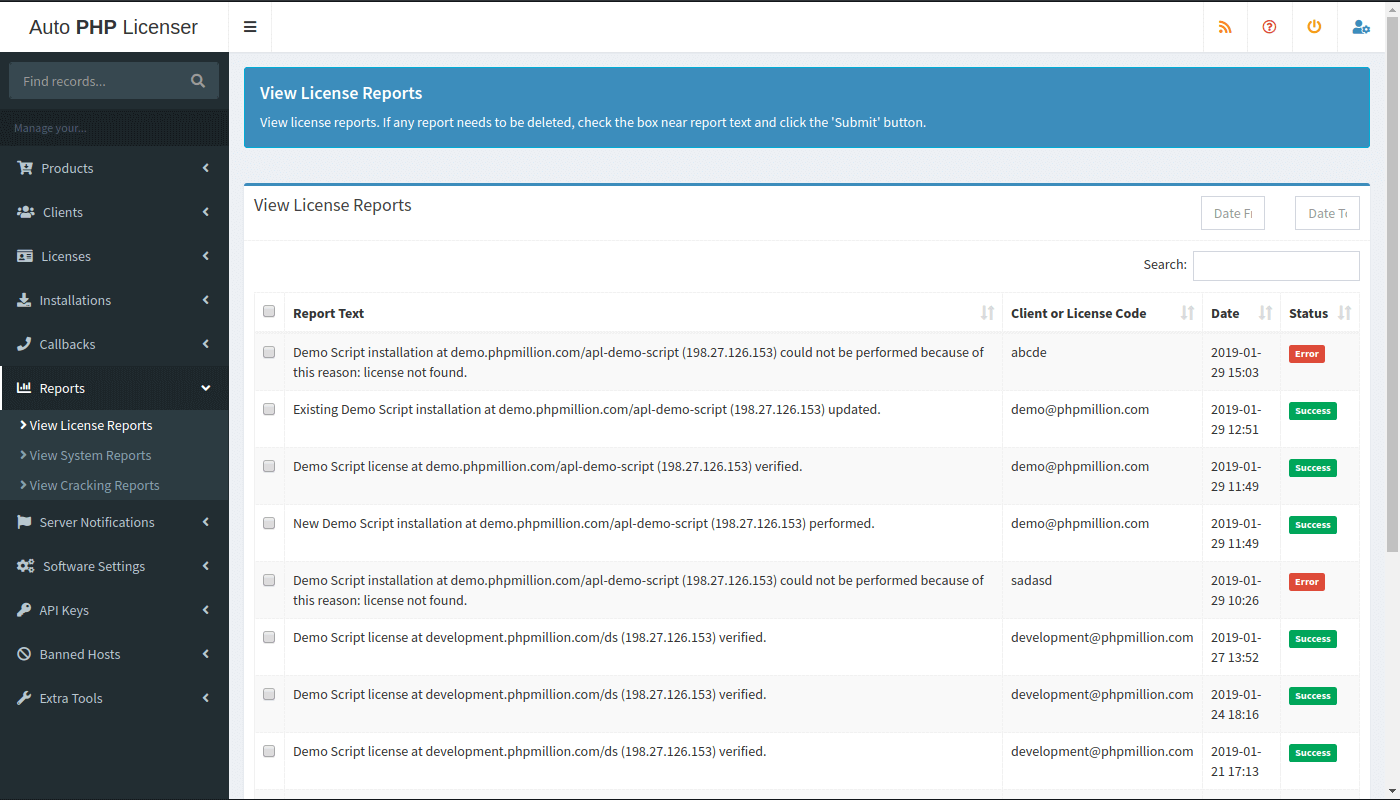Check the select-all checkbox in table header
The height and width of the screenshot is (800, 1400).
(269, 311)
